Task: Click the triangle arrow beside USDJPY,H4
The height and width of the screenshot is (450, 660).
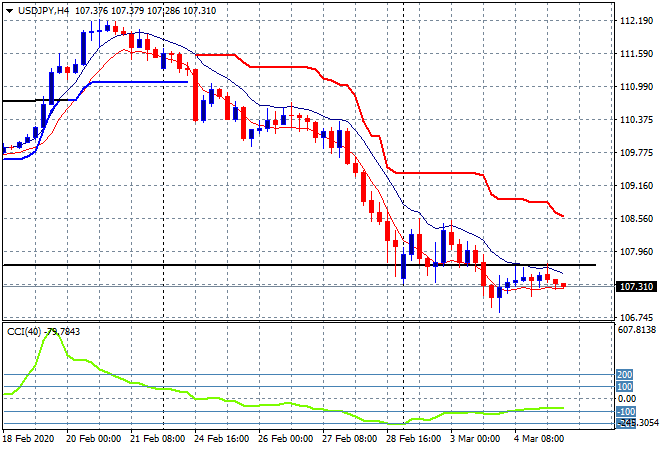Action: point(10,11)
